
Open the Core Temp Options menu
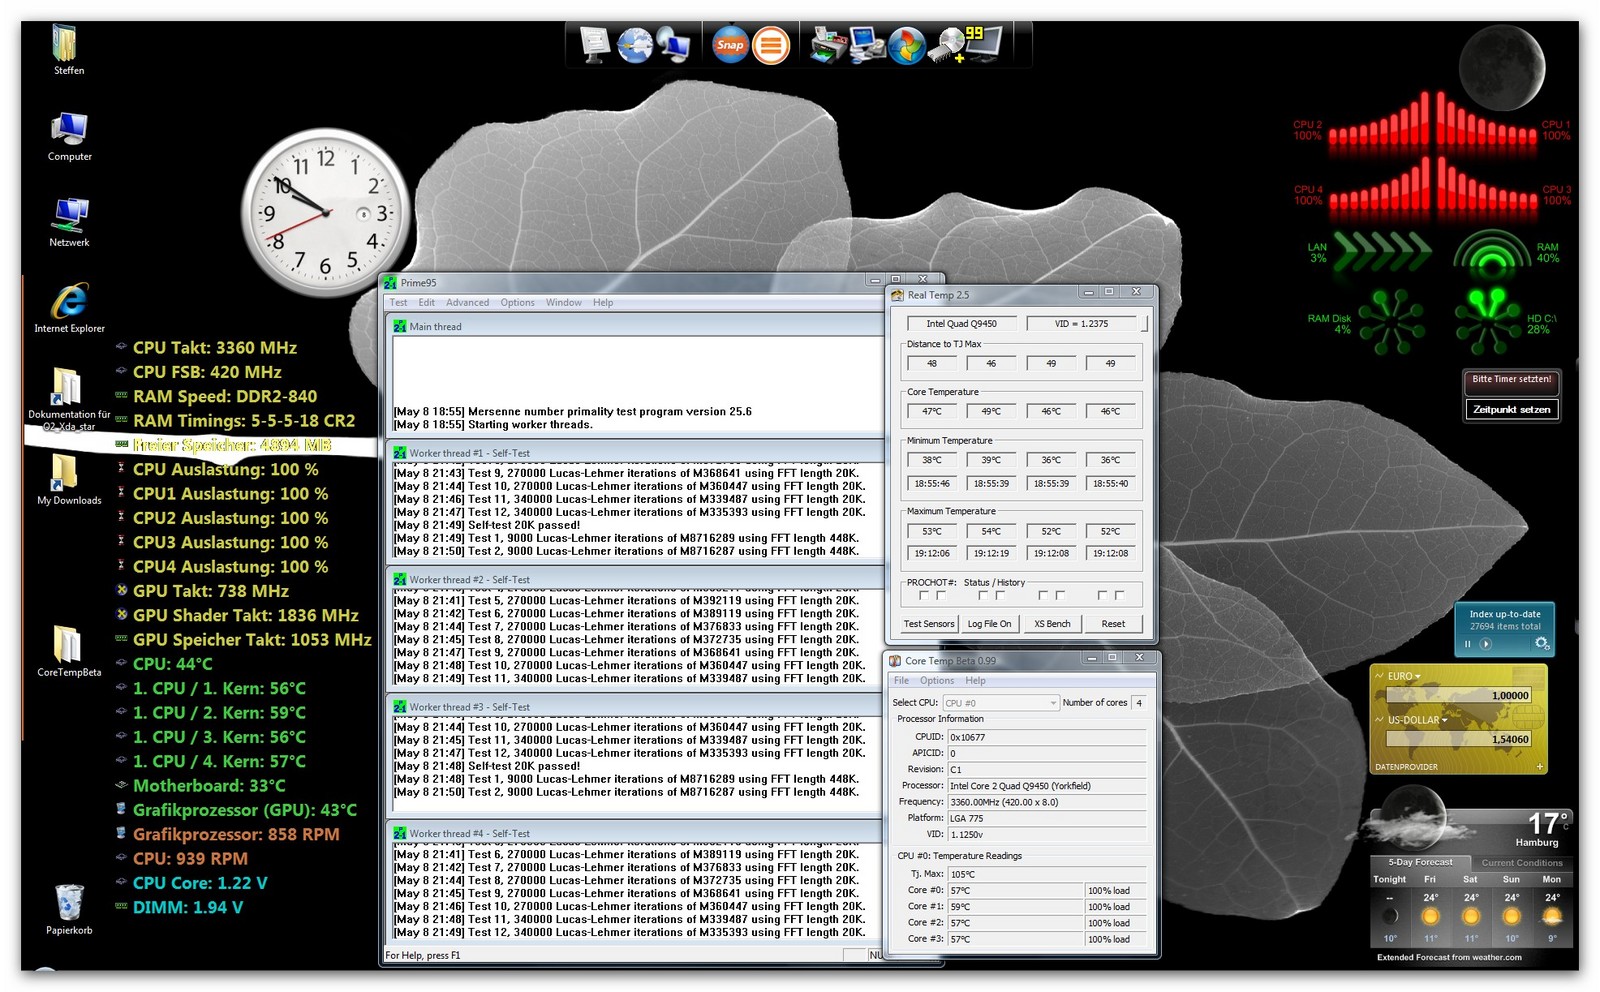937,681
